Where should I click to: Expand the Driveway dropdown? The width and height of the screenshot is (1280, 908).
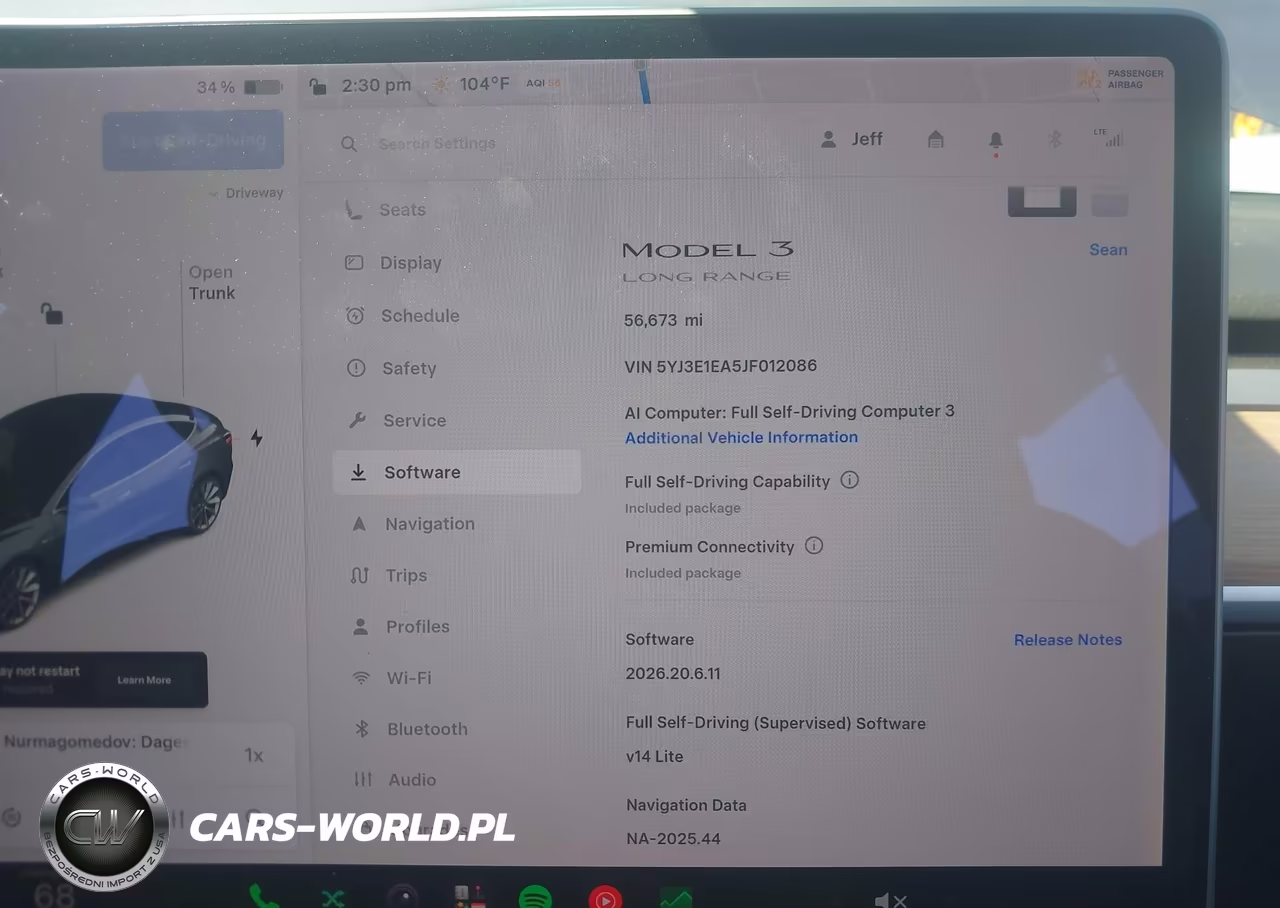click(x=246, y=193)
